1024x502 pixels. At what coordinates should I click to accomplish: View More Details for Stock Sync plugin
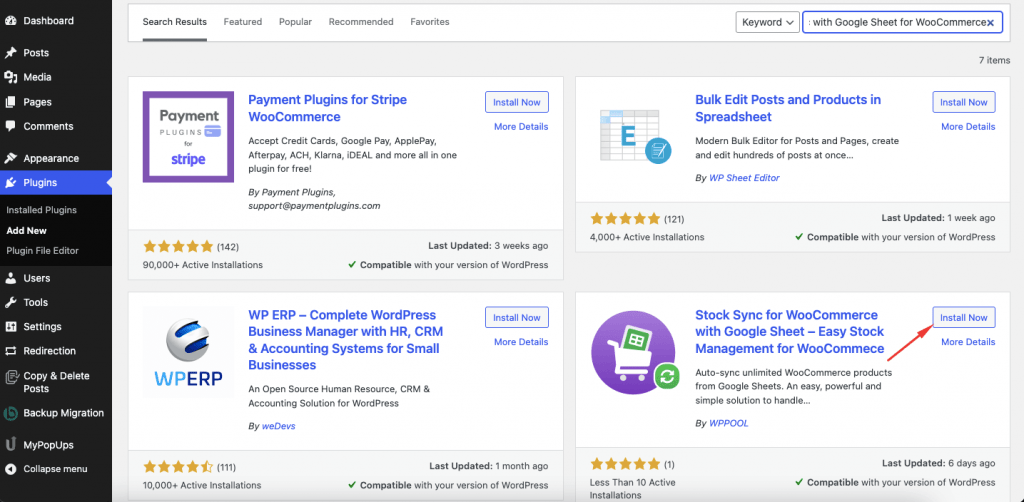[968, 341]
